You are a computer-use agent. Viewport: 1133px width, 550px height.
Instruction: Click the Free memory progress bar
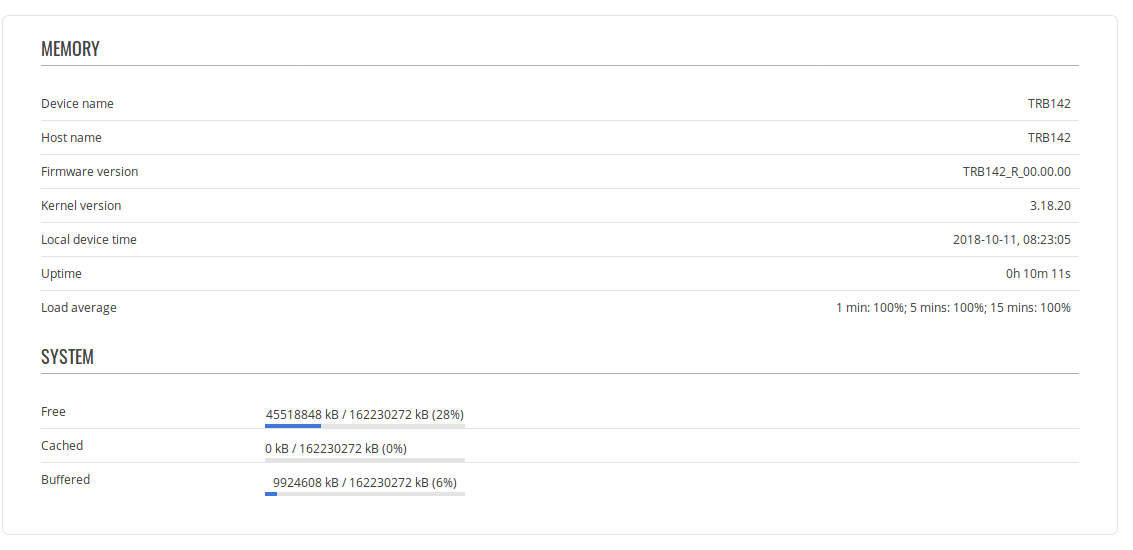(364, 426)
